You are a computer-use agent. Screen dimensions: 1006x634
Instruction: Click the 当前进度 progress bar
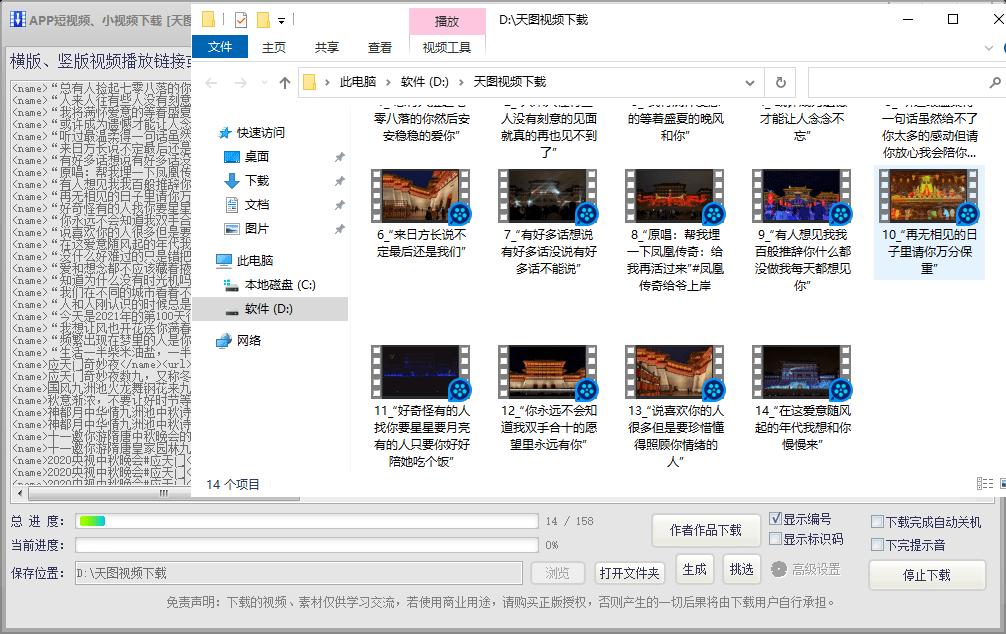click(x=307, y=545)
